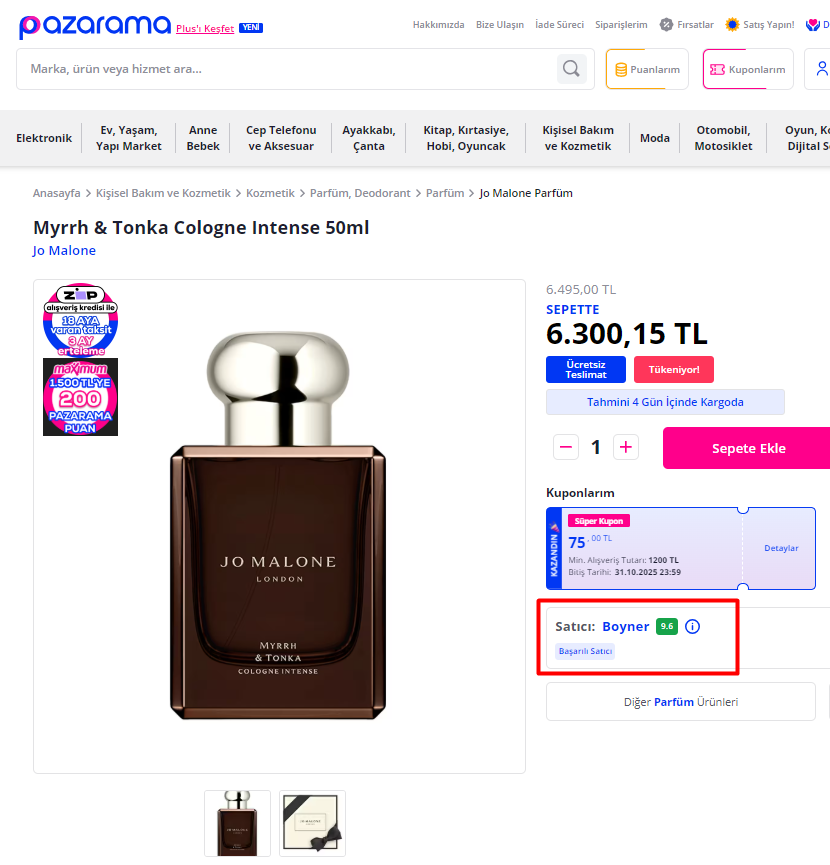Click Sepete Ekle button
The height and width of the screenshot is (865, 830).
(x=748, y=448)
